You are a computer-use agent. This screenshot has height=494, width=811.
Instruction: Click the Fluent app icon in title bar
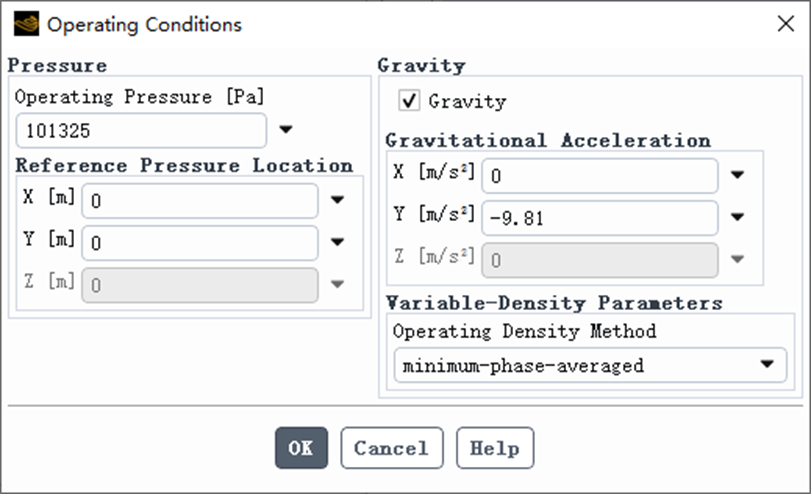point(26,24)
